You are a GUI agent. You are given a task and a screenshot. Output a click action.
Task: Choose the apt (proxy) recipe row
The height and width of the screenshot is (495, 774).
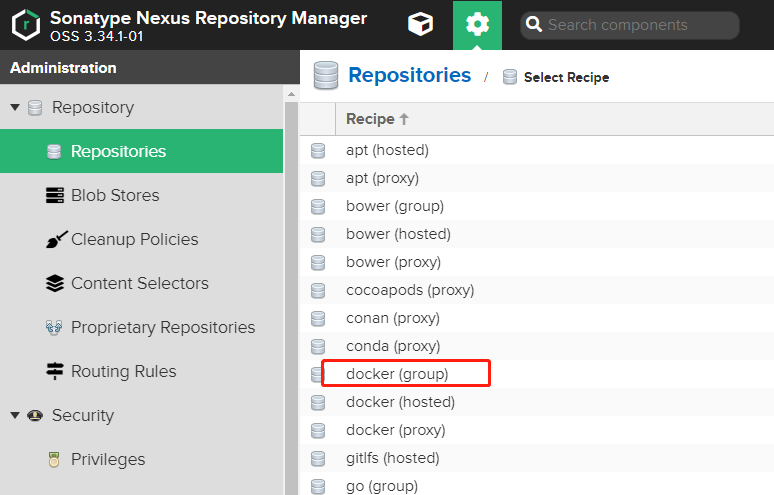(x=382, y=178)
